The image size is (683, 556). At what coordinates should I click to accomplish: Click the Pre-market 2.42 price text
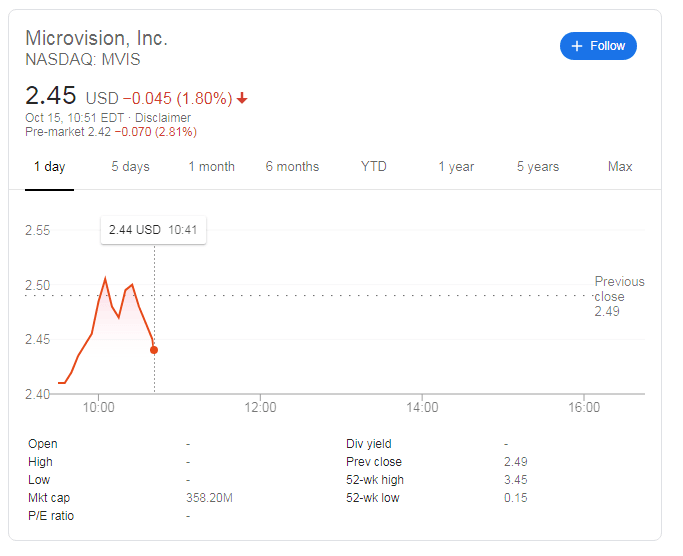tap(67, 132)
